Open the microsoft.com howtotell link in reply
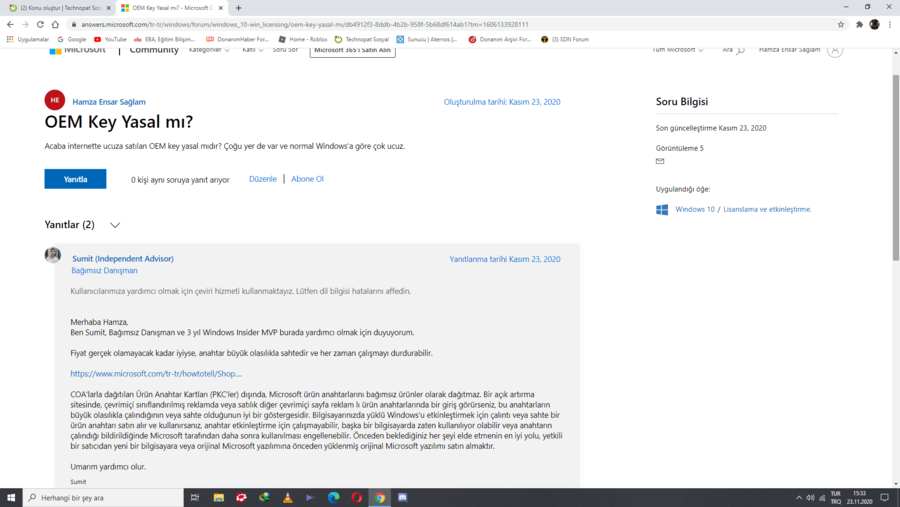The image size is (900, 507). point(156,374)
